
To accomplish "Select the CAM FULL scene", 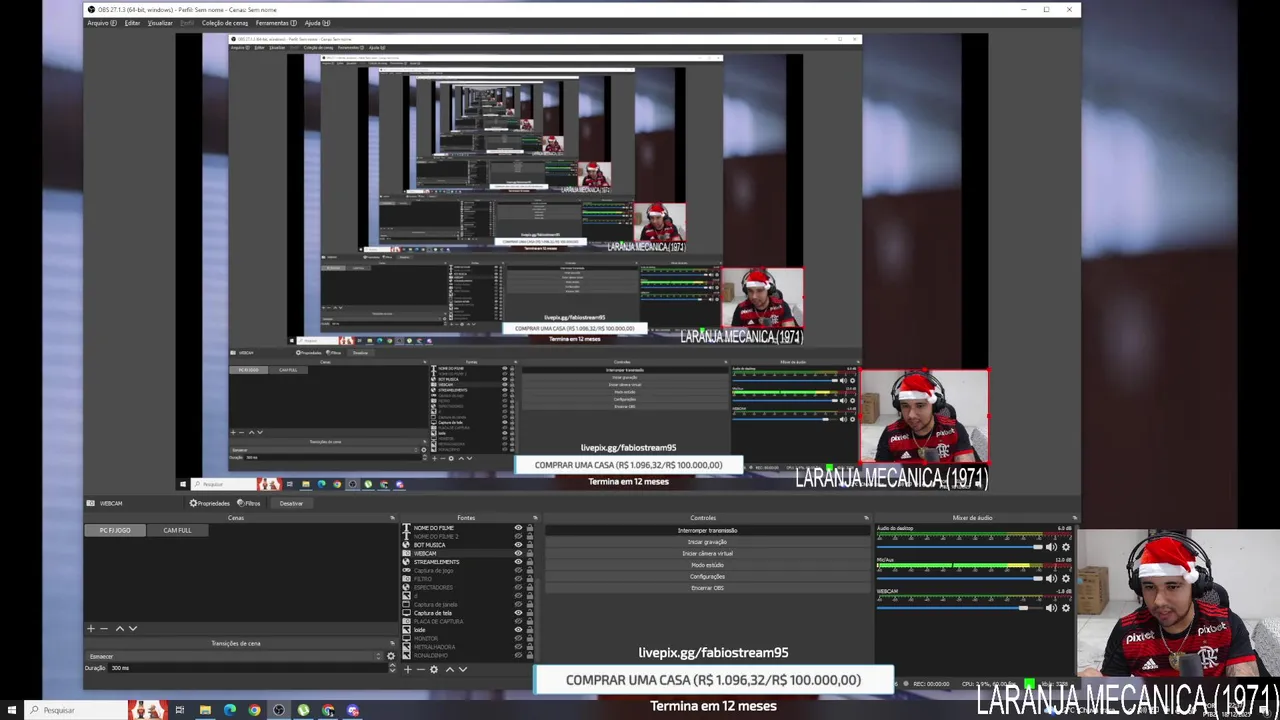I will (x=177, y=530).
